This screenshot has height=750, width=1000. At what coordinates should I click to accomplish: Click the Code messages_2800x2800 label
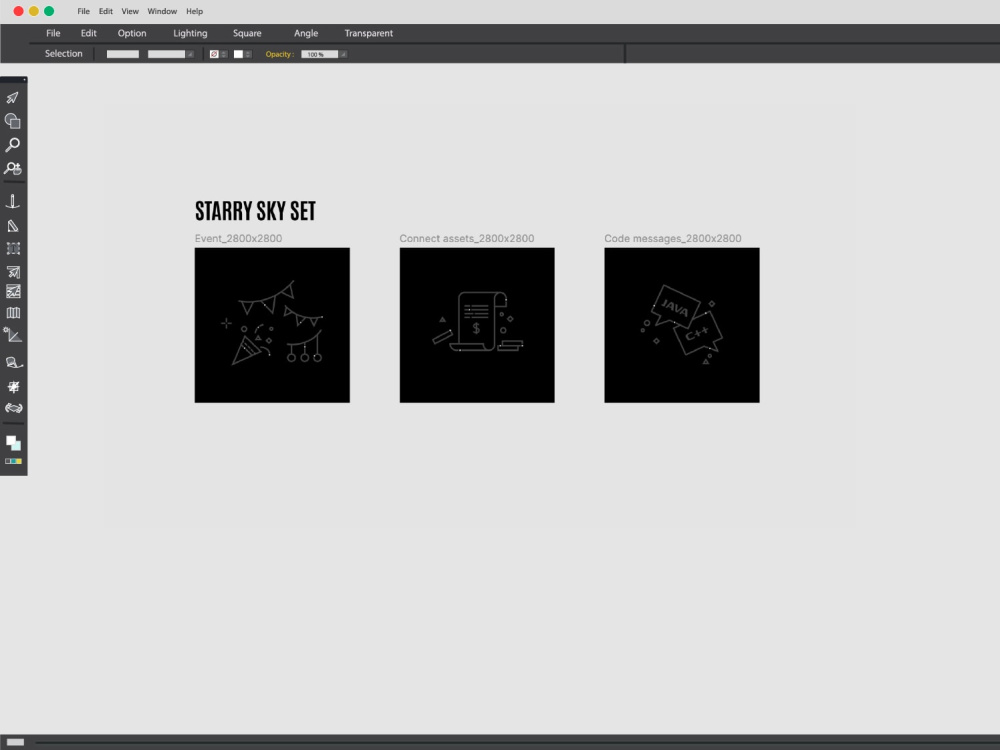tap(673, 239)
